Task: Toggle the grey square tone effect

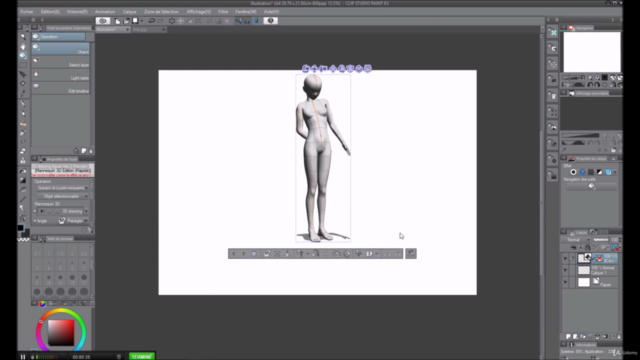Action: (x=591, y=172)
